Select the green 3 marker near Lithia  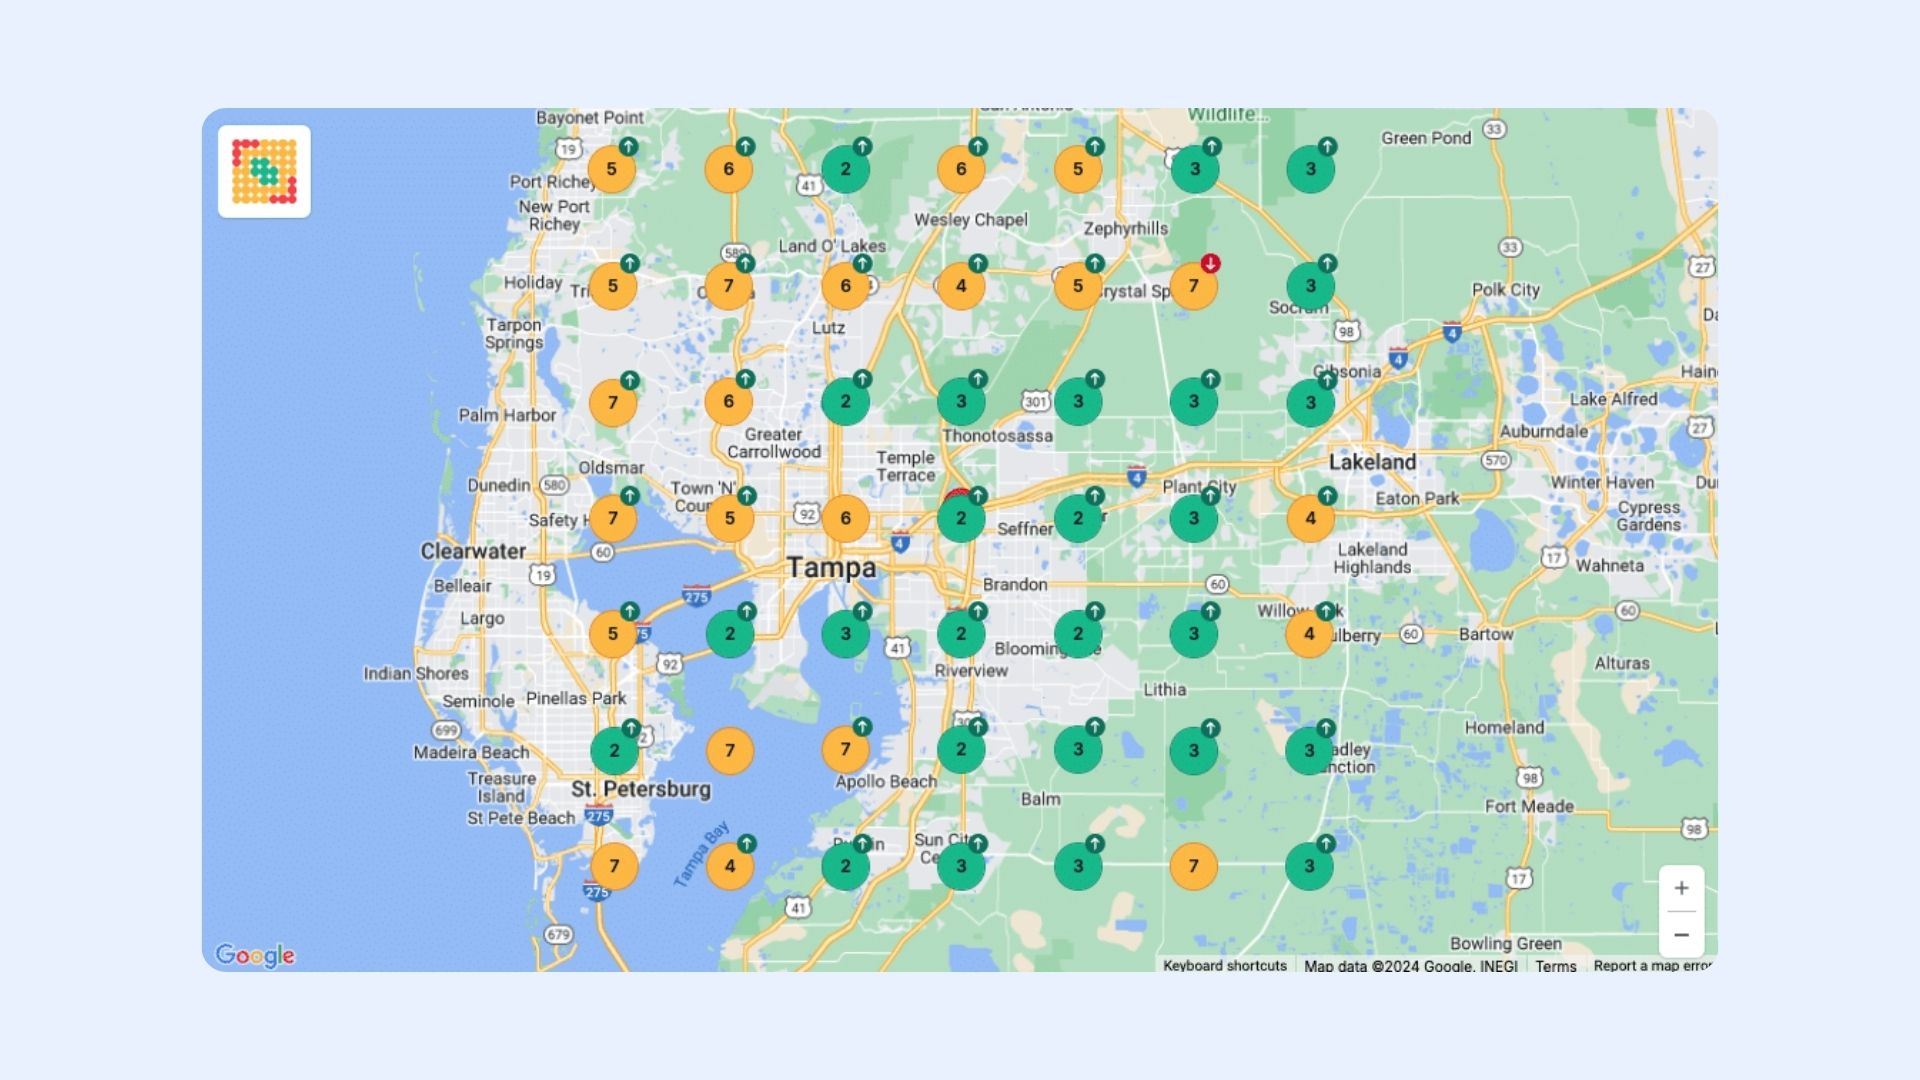(x=1193, y=748)
